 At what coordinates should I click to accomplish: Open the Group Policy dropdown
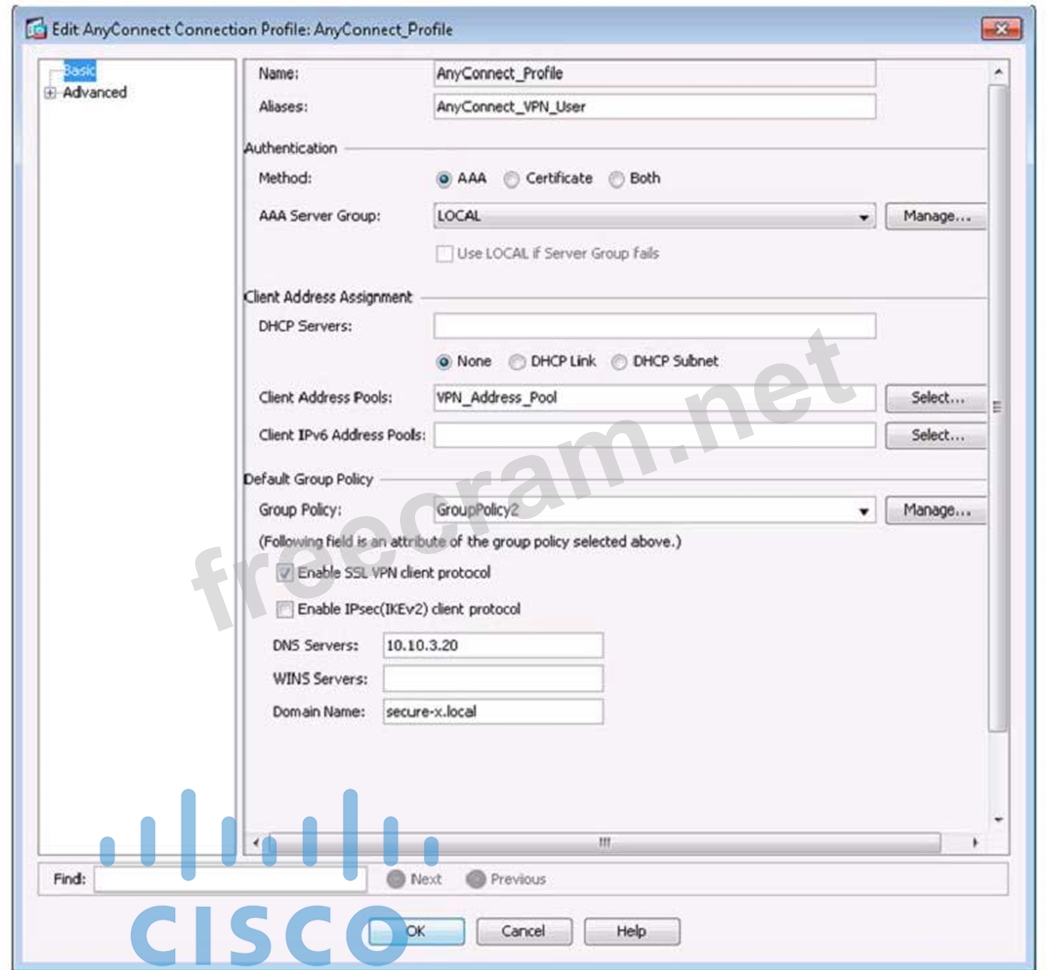[865, 511]
